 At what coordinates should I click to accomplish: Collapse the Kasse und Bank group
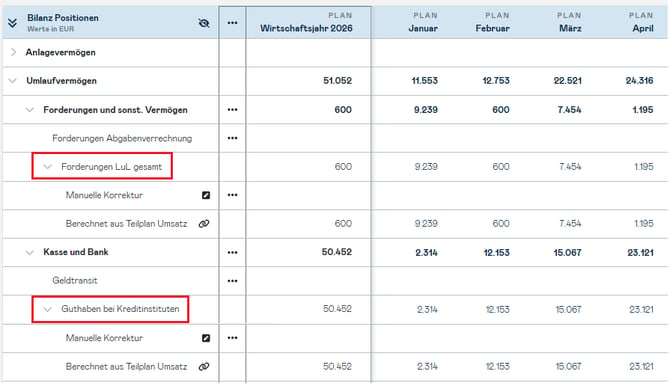click(29, 252)
